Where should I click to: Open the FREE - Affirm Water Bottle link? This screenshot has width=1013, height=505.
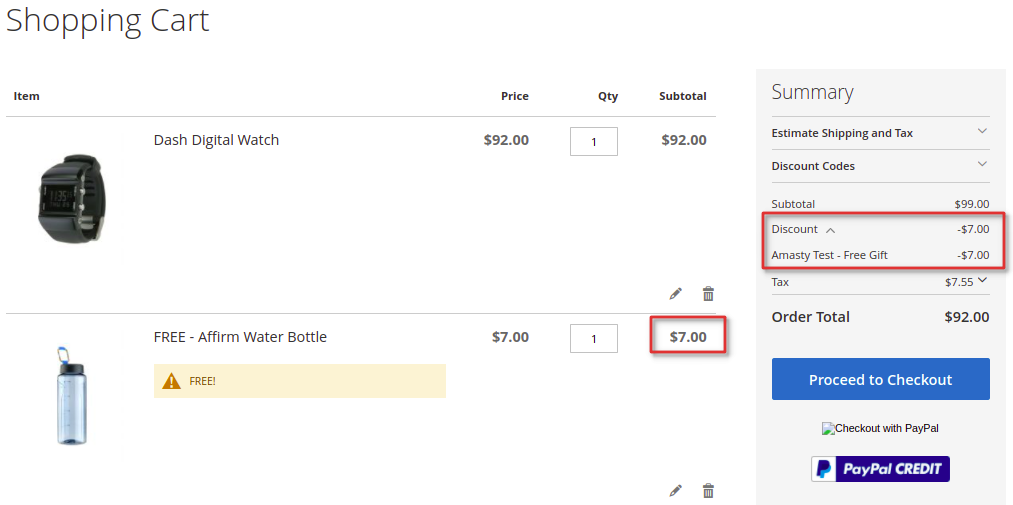coord(240,336)
